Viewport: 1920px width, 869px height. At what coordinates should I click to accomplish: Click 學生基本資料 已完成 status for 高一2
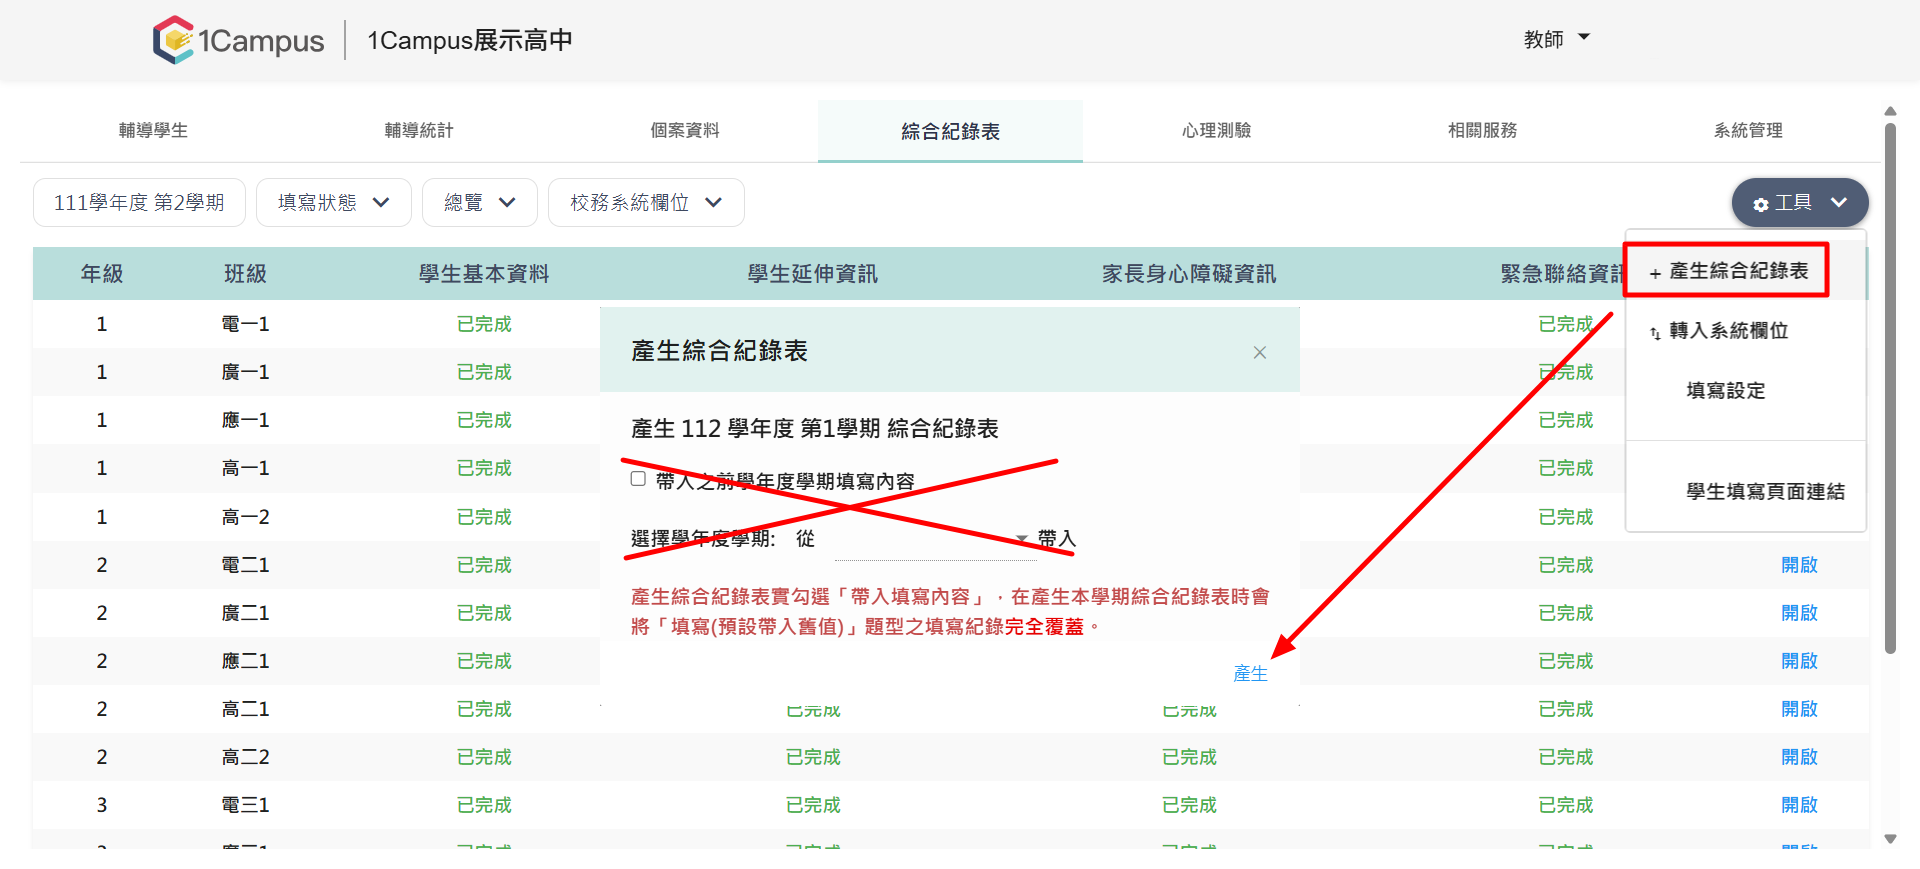pyautogui.click(x=484, y=517)
